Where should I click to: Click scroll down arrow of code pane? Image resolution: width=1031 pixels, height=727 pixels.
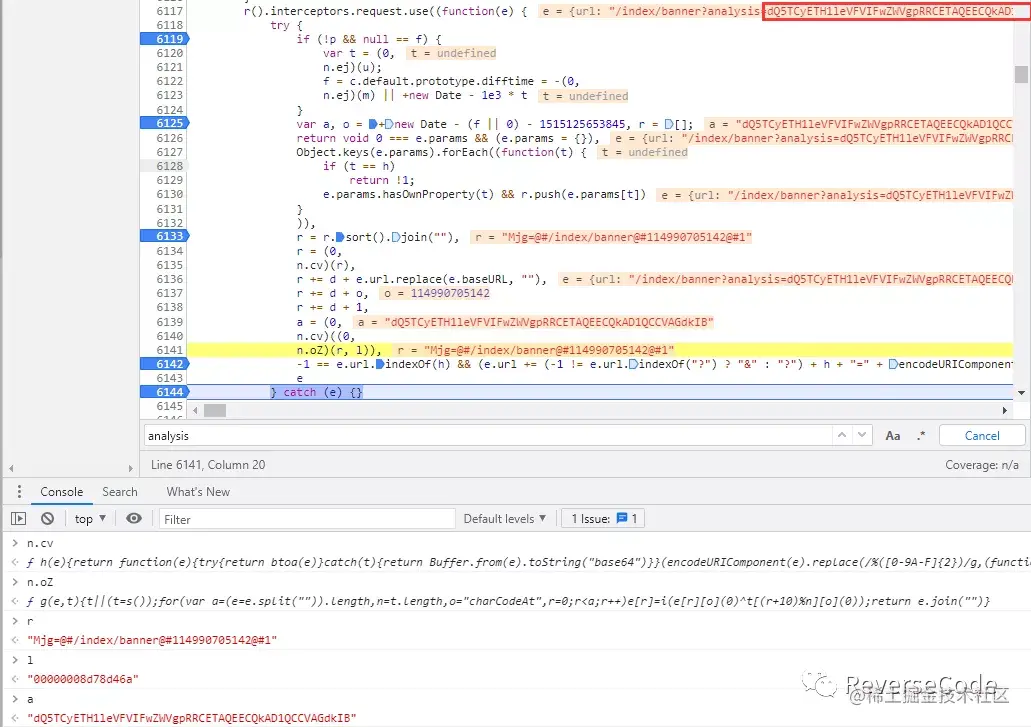1020,392
